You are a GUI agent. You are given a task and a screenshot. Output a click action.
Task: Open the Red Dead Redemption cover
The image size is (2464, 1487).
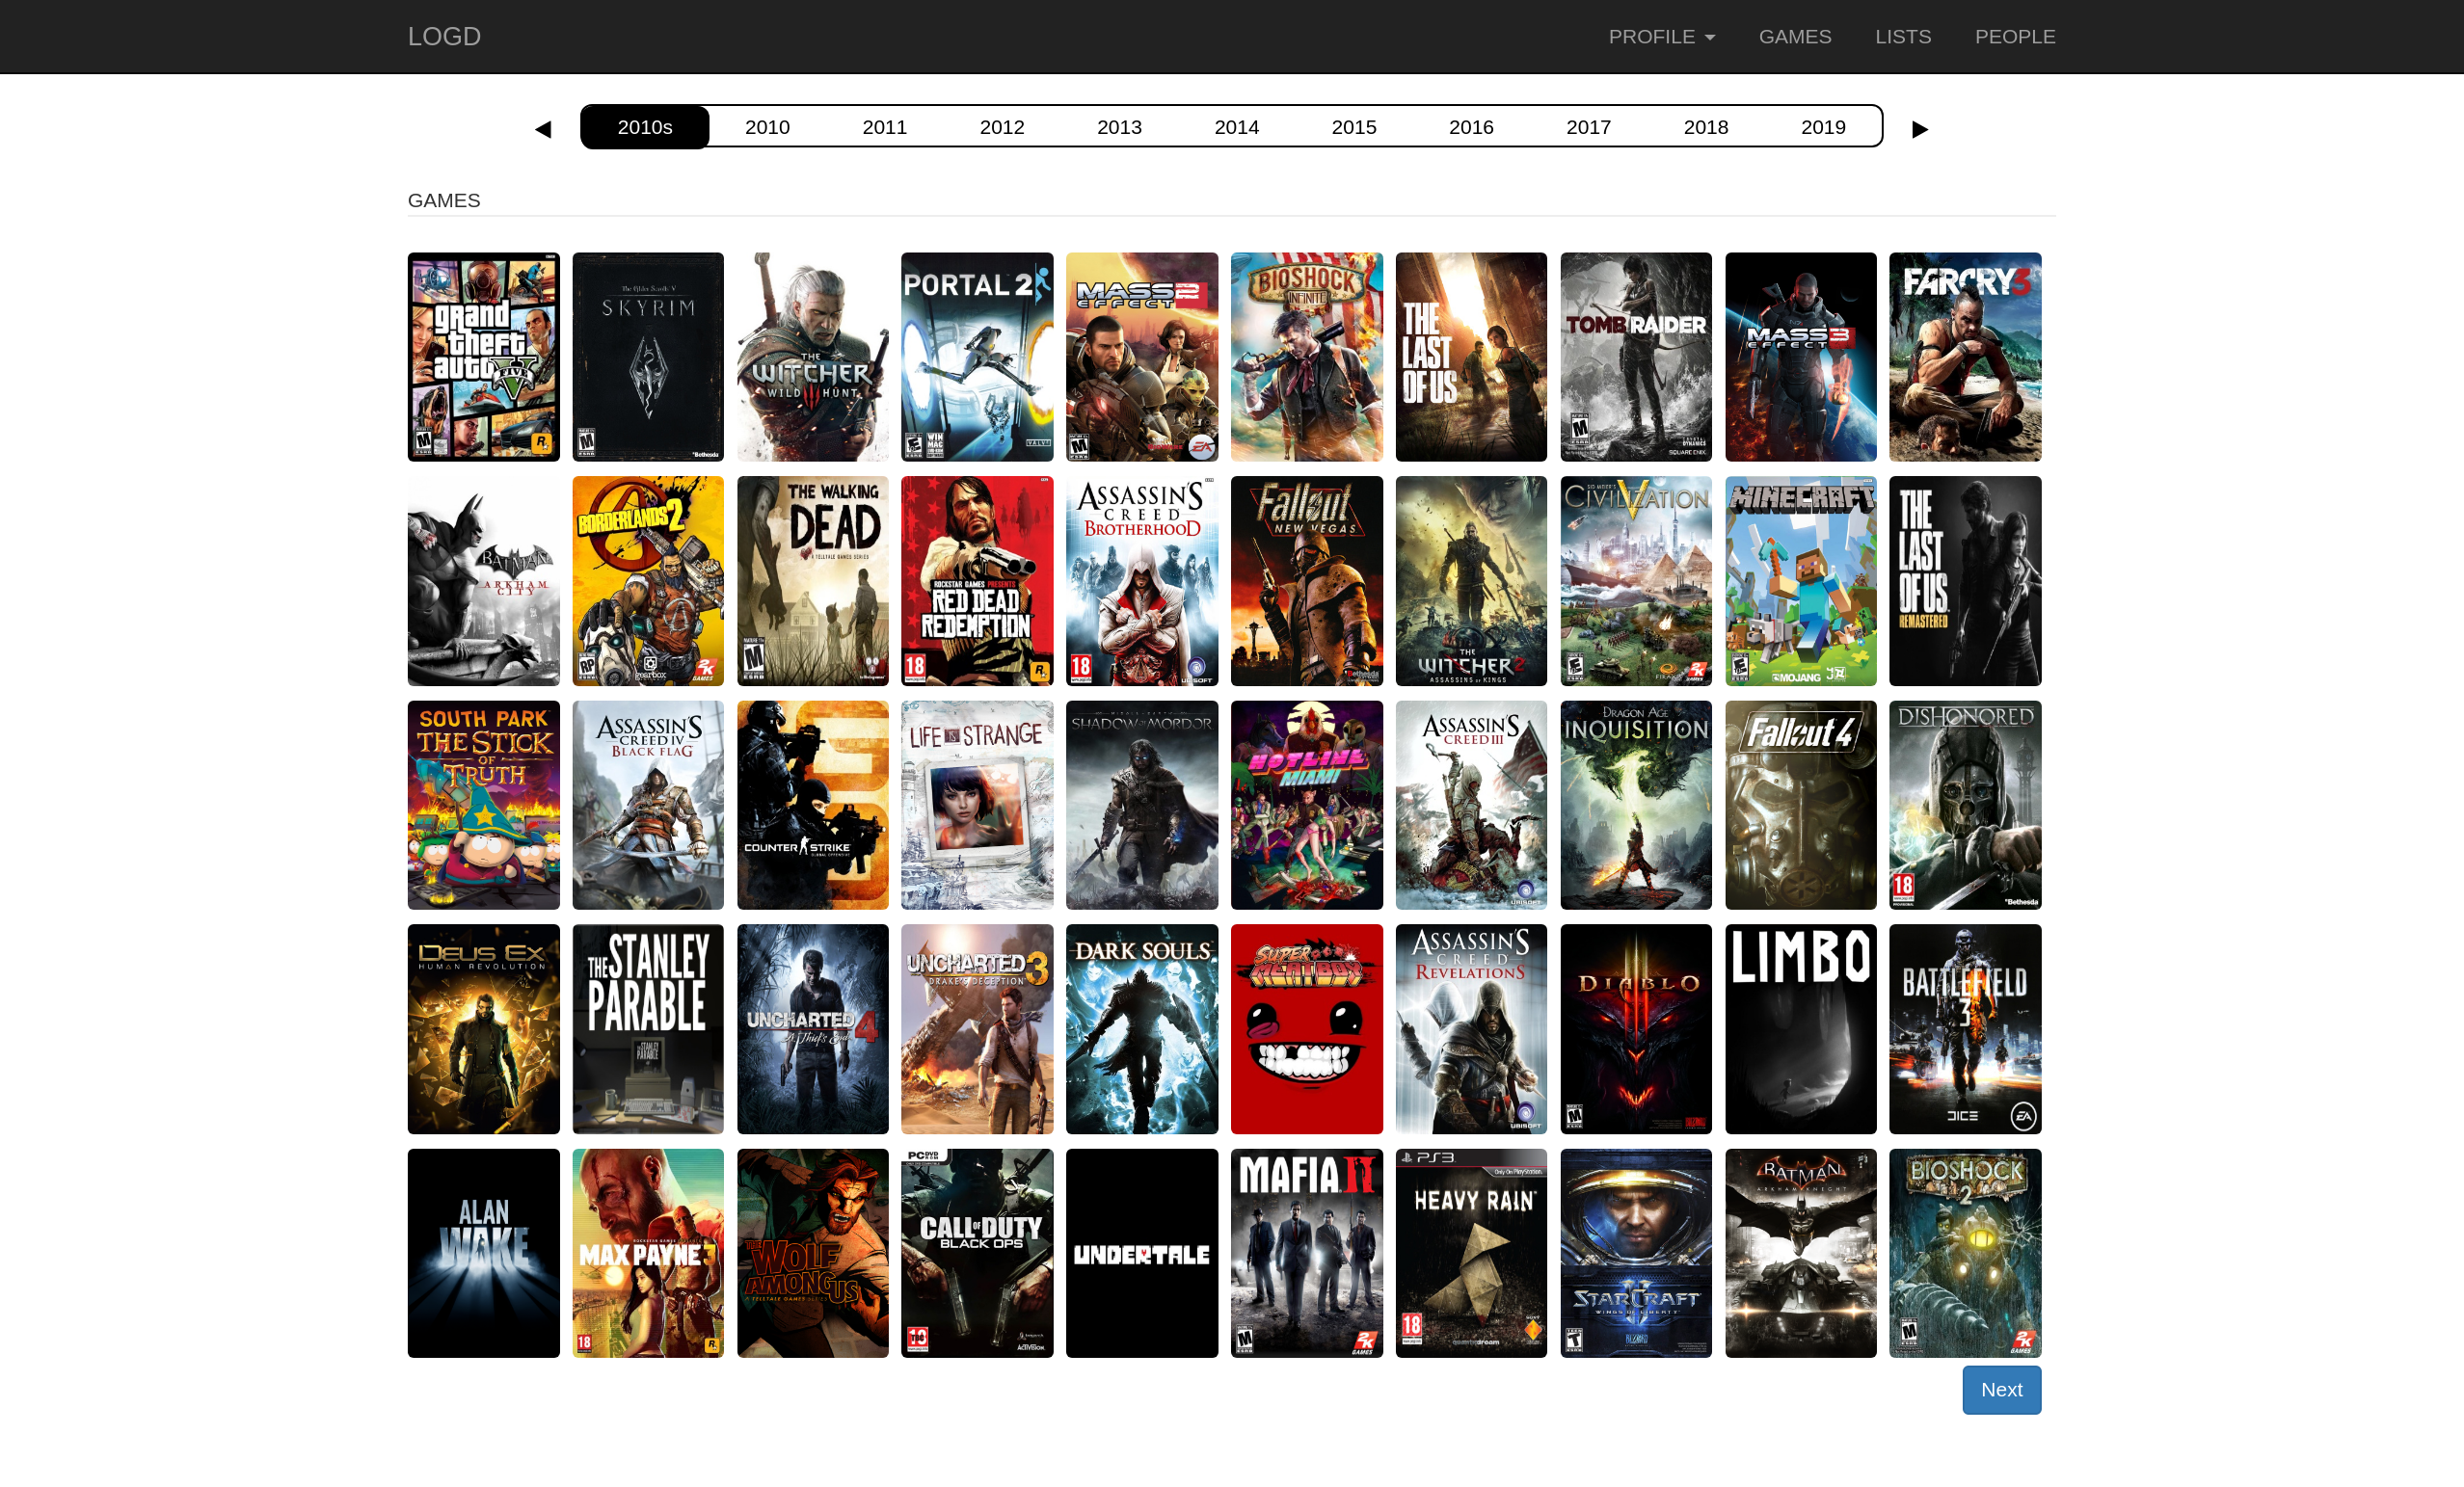977,581
